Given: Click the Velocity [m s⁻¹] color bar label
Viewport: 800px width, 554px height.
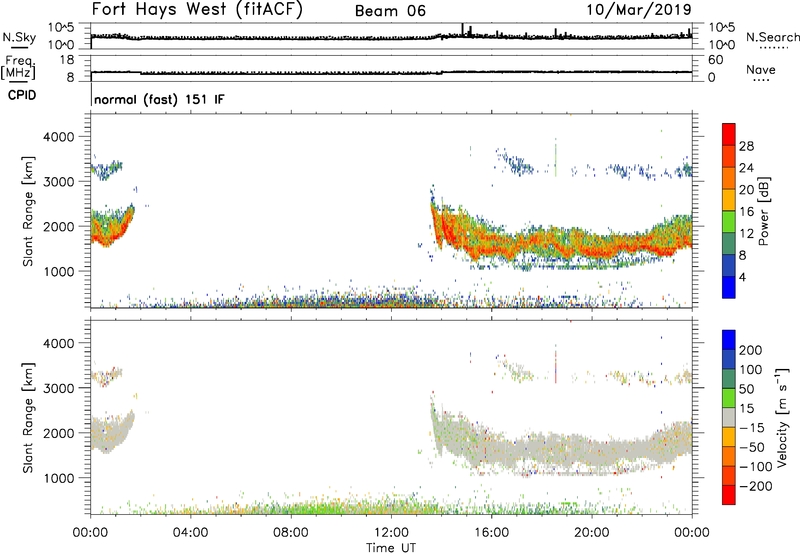Looking at the screenshot, I should tap(781, 417).
